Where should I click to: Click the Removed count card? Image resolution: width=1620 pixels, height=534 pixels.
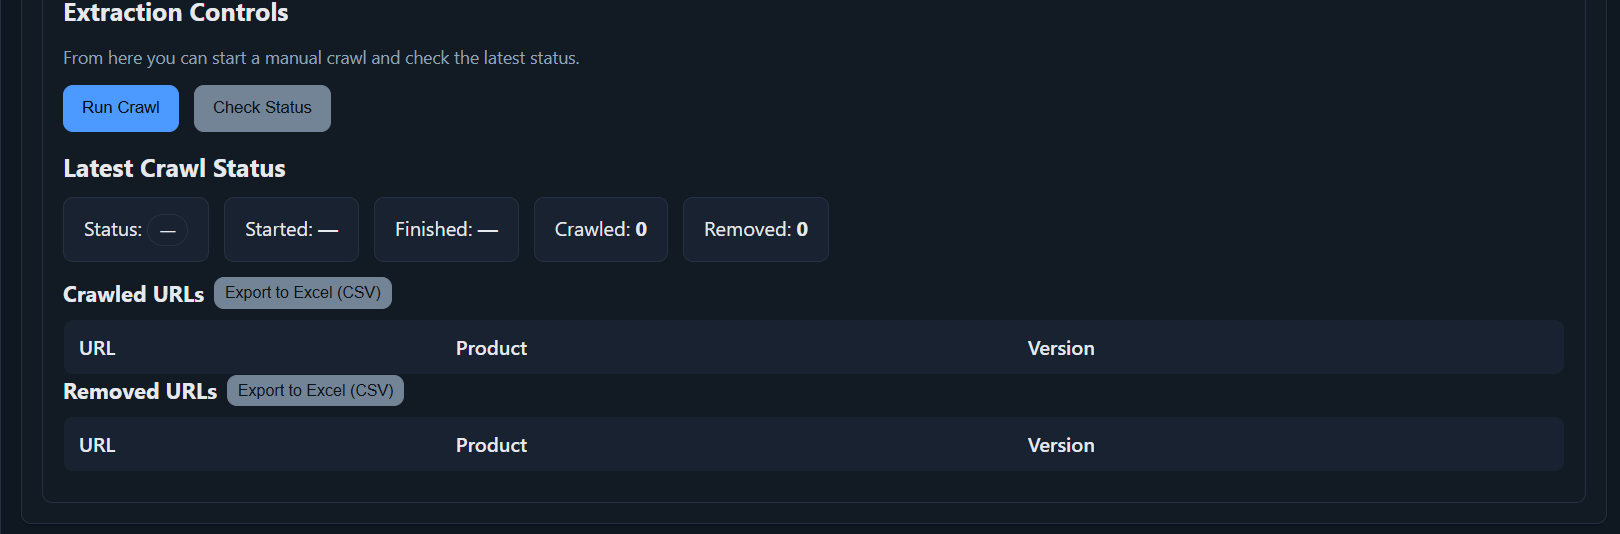click(x=755, y=230)
